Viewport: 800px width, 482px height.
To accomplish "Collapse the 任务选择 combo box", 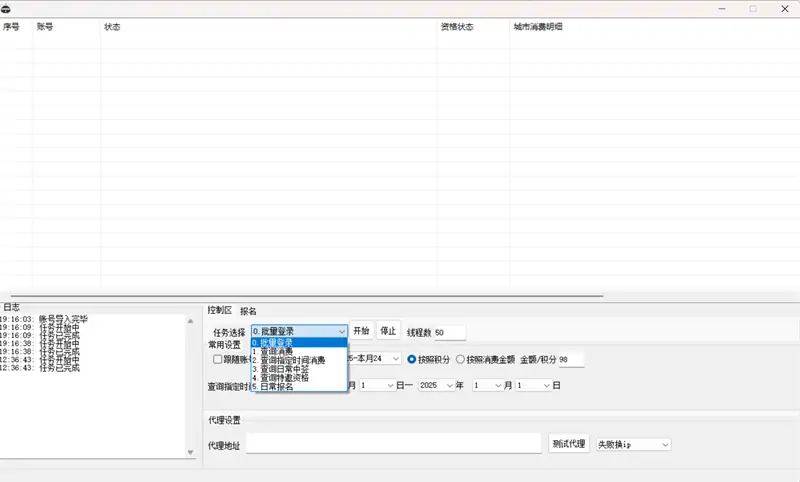I will pyautogui.click(x=341, y=331).
